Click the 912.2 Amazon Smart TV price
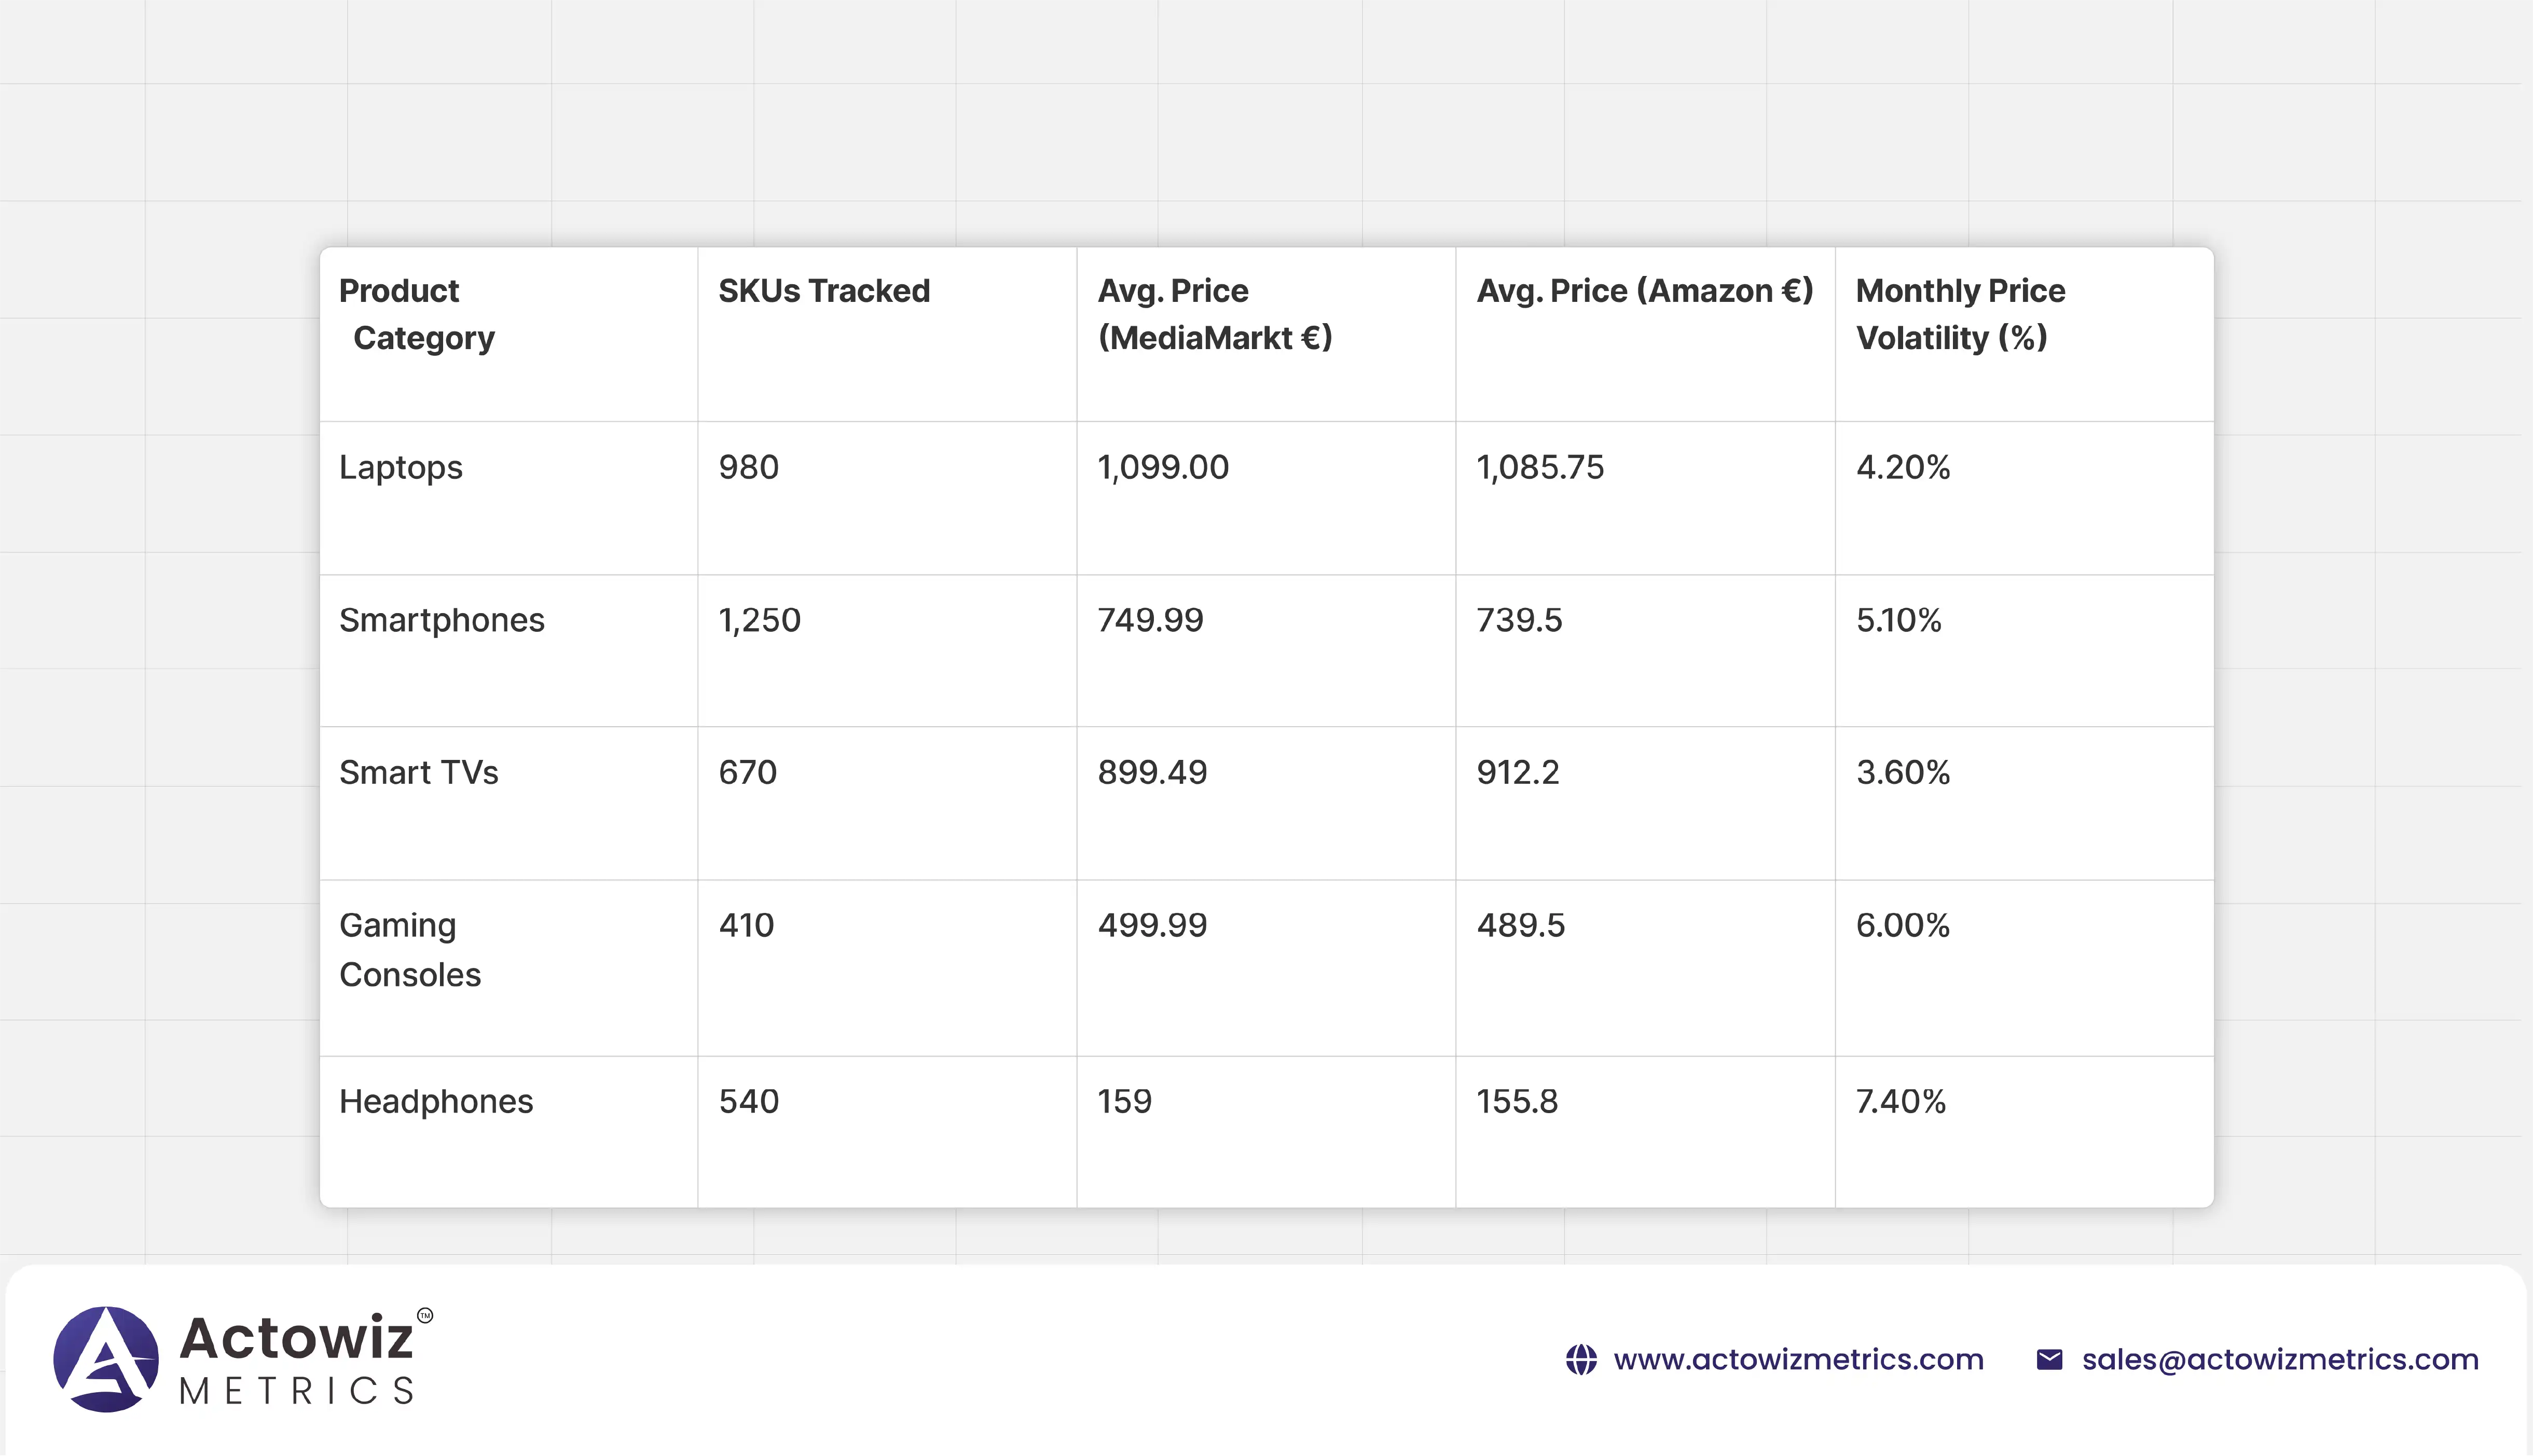2533x1456 pixels. tap(1517, 773)
